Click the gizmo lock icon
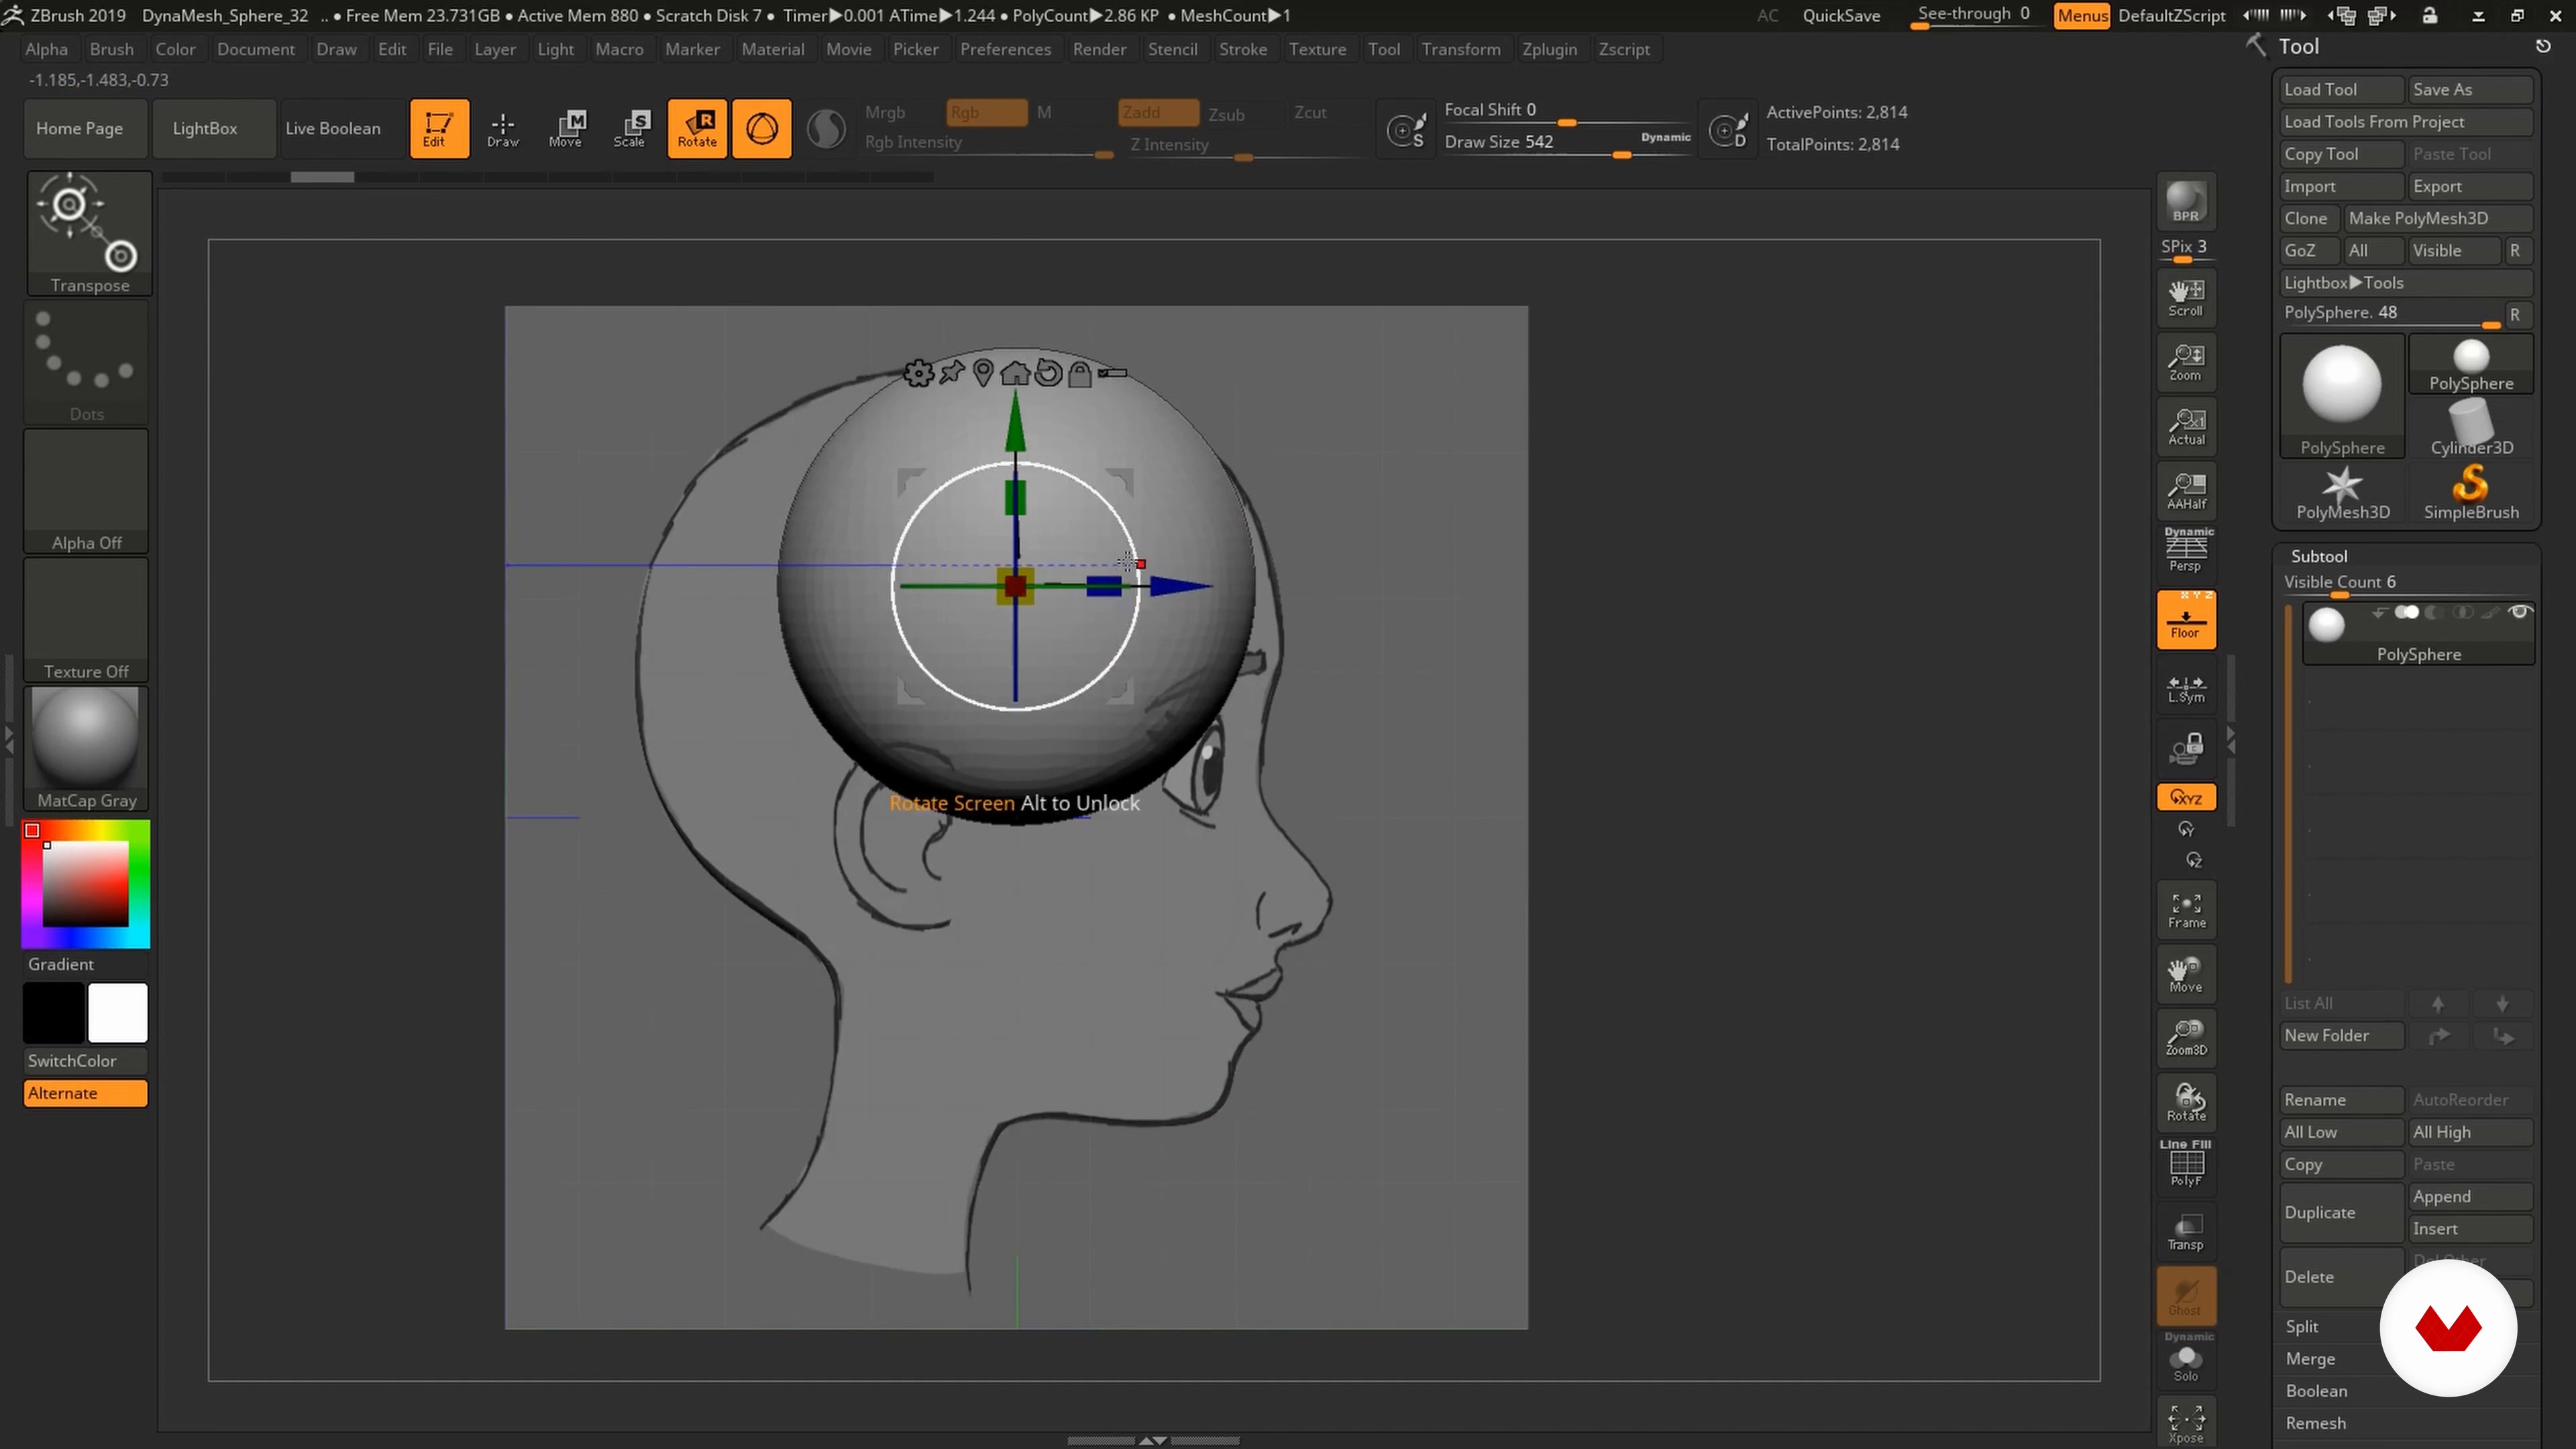This screenshot has width=2576, height=1449. (x=1080, y=374)
